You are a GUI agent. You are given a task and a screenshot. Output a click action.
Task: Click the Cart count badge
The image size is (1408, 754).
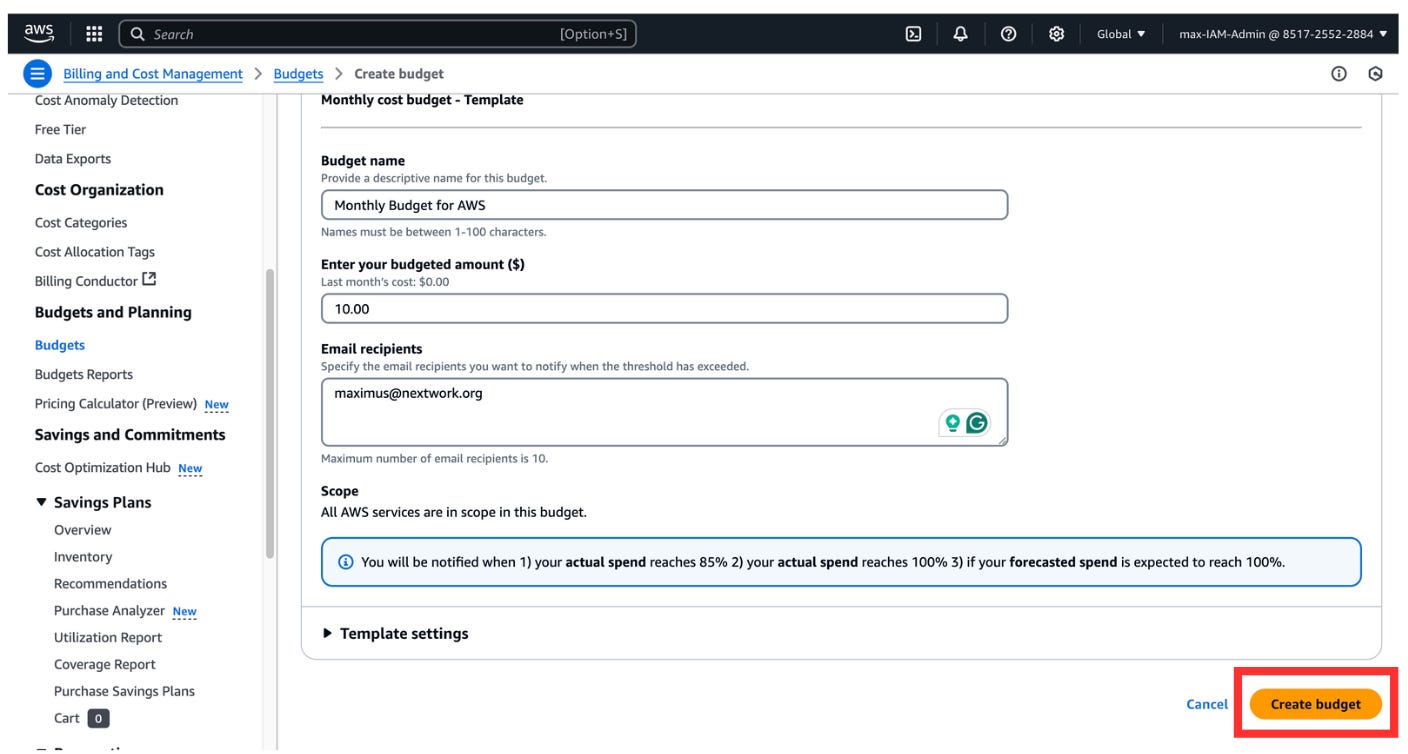[x=98, y=718]
